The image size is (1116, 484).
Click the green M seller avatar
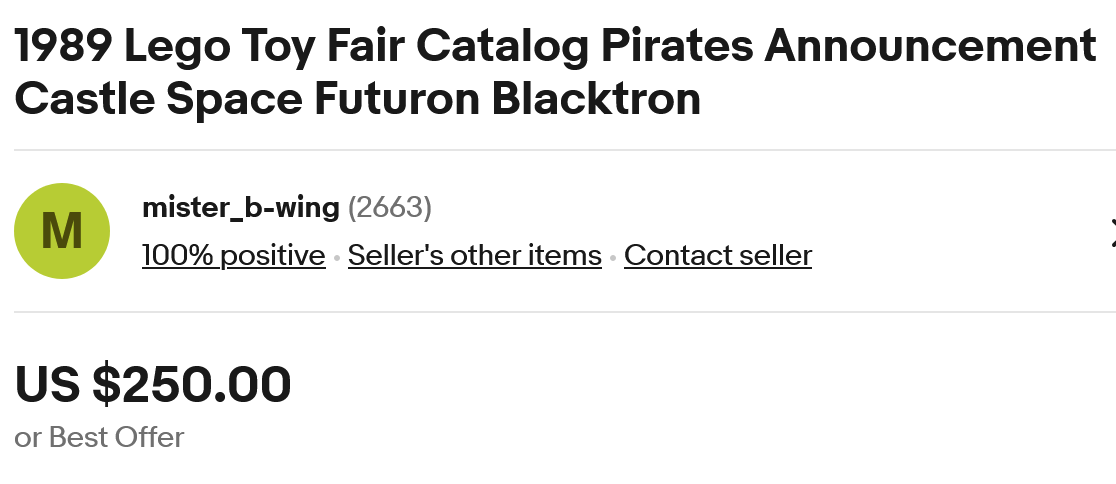62,231
